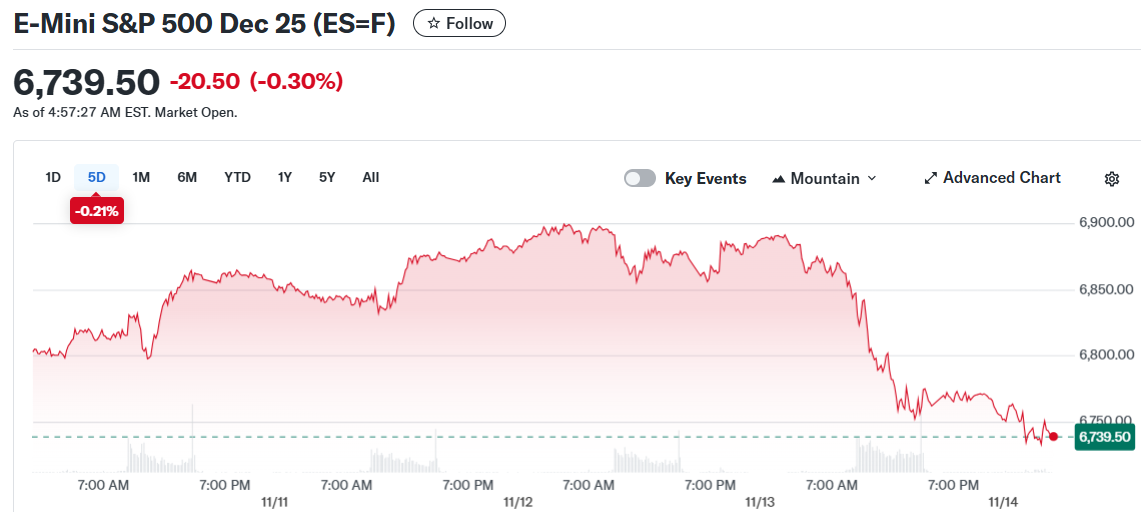The width and height of the screenshot is (1141, 512).
Task: Open chart settings gear icon
Action: (x=1111, y=179)
